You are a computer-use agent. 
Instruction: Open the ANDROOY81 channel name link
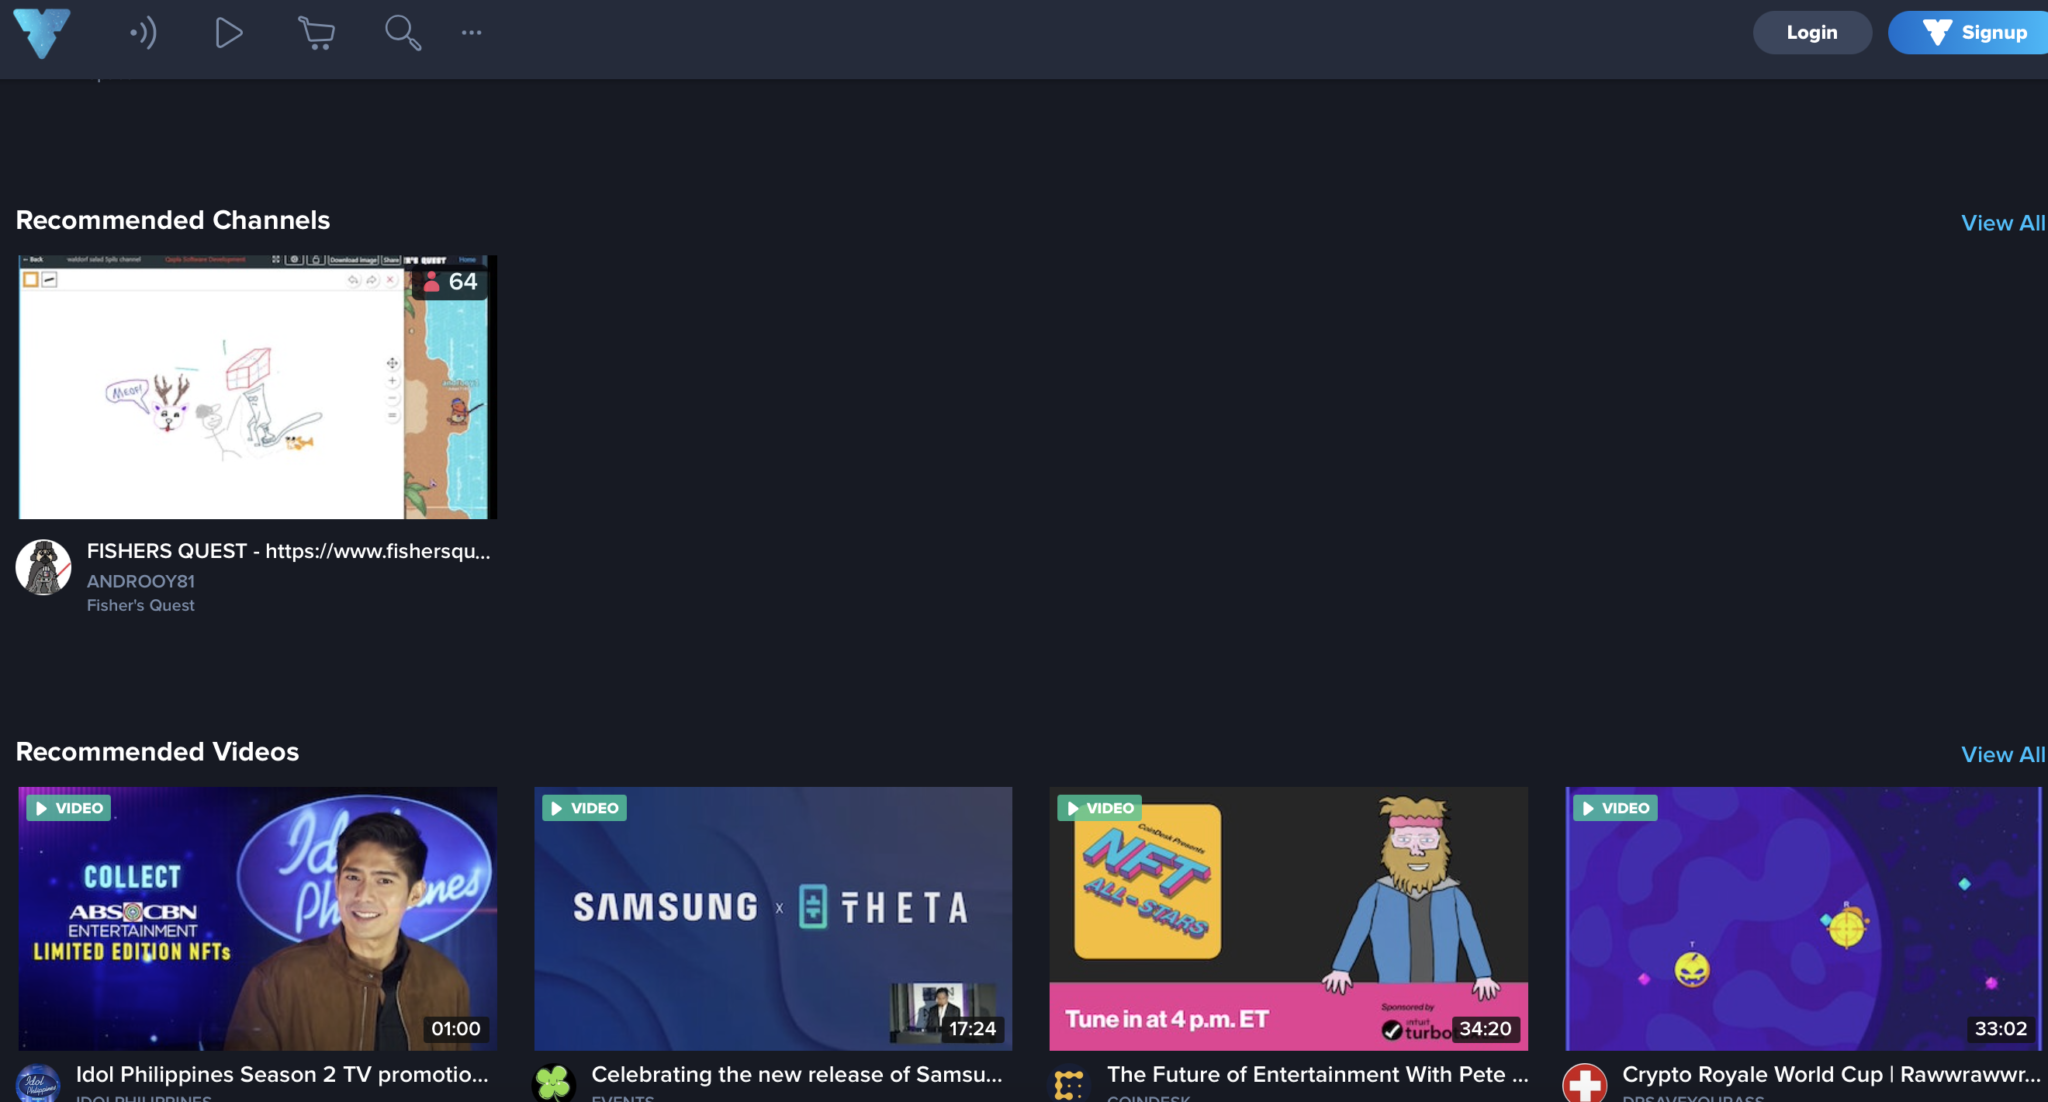tap(141, 581)
